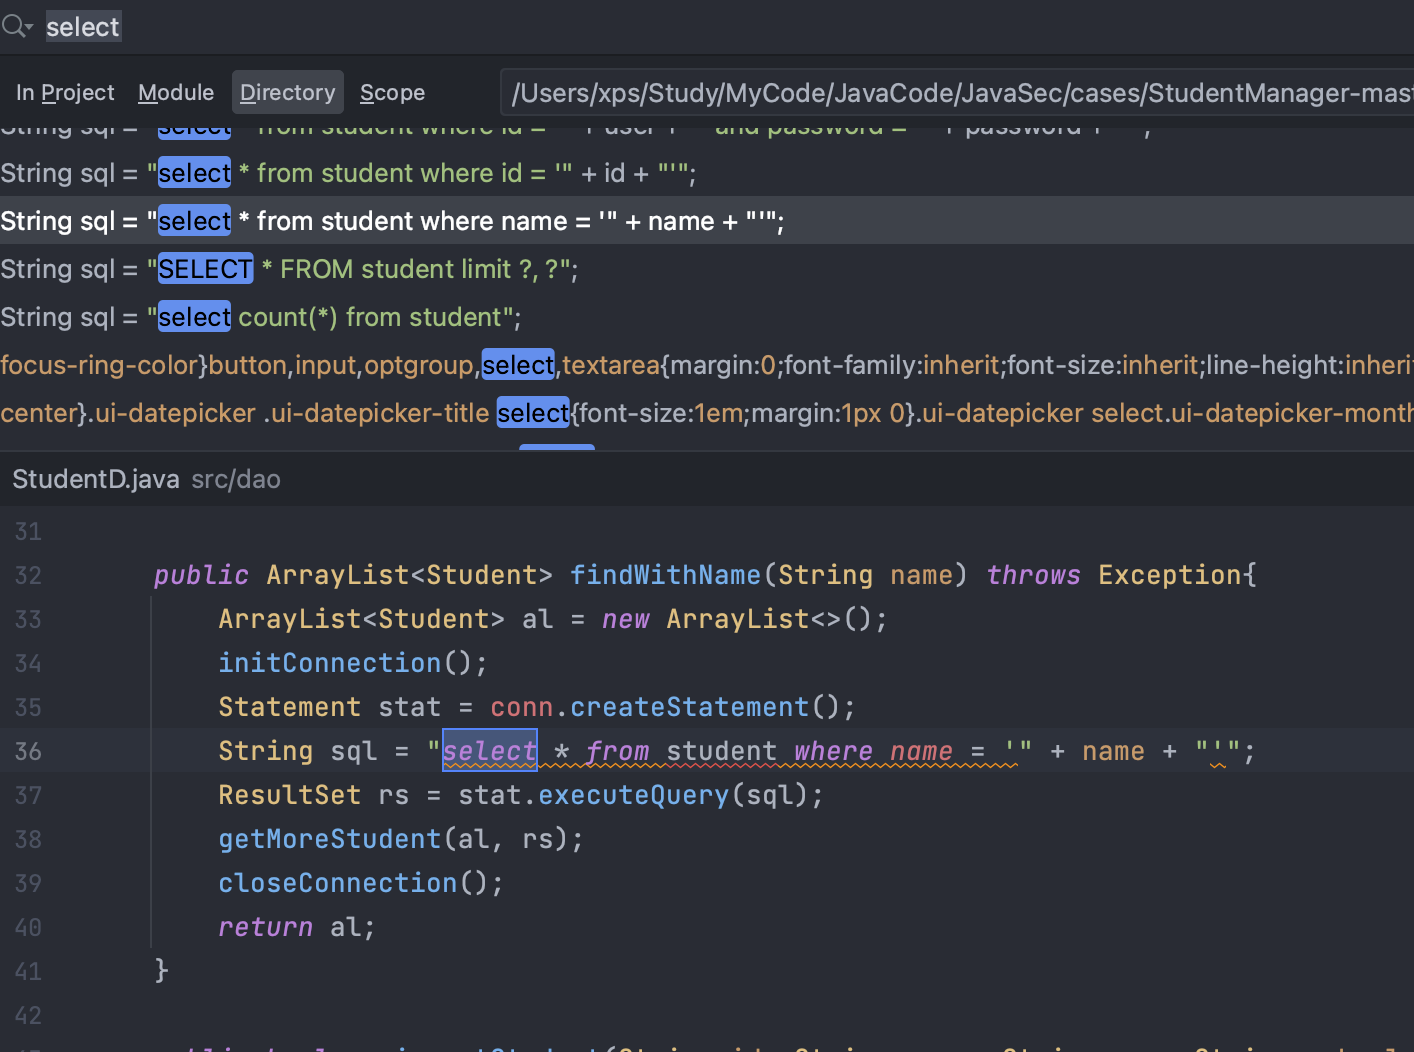This screenshot has width=1414, height=1052.
Task: Click the directory path field
Action: 955,93
